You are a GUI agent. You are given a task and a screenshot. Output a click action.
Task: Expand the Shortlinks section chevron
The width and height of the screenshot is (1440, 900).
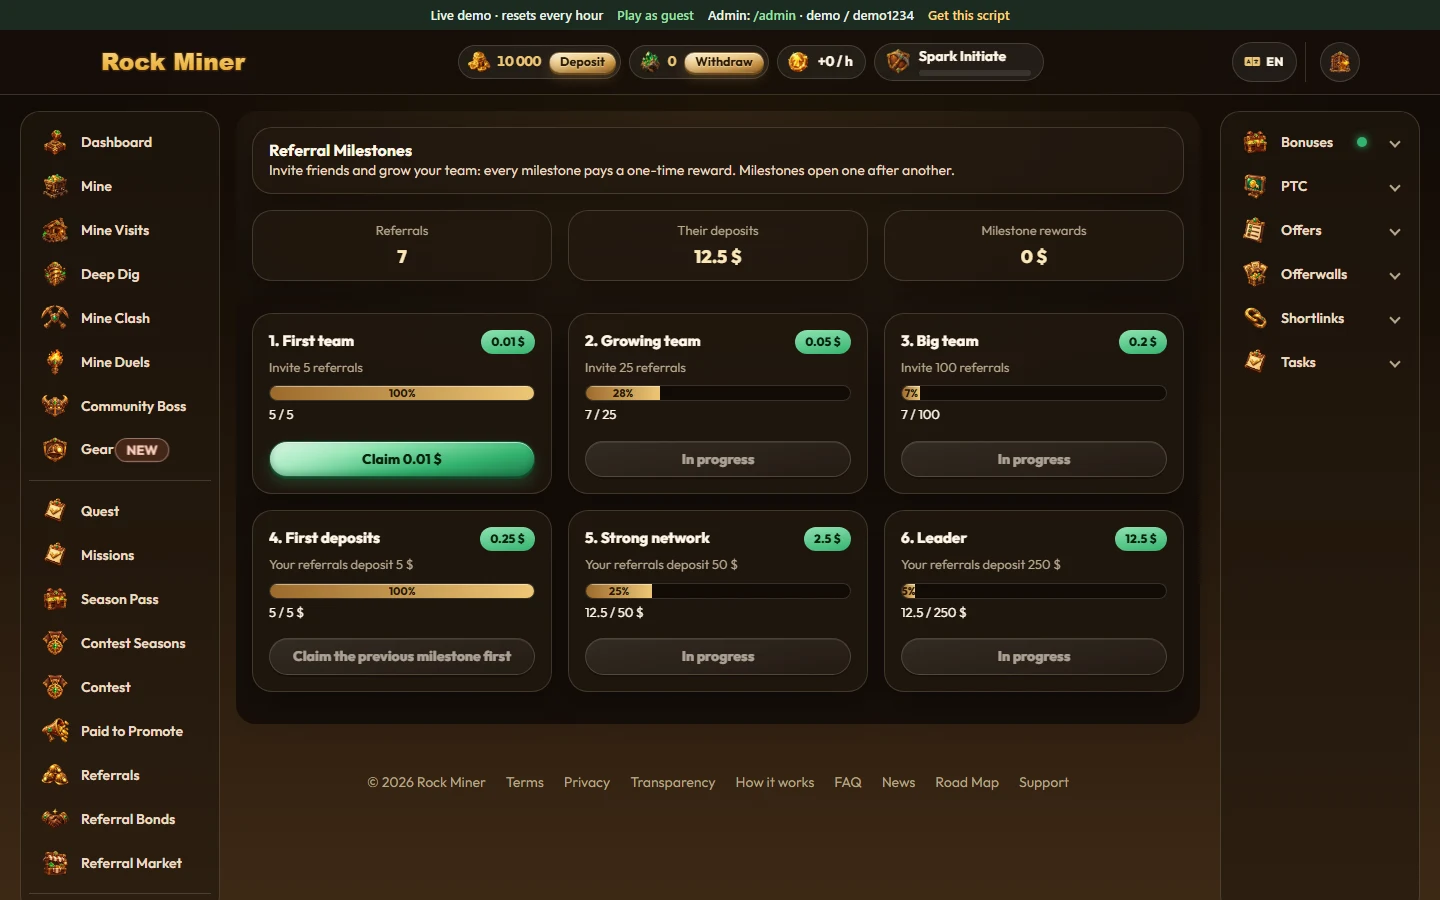(x=1395, y=319)
